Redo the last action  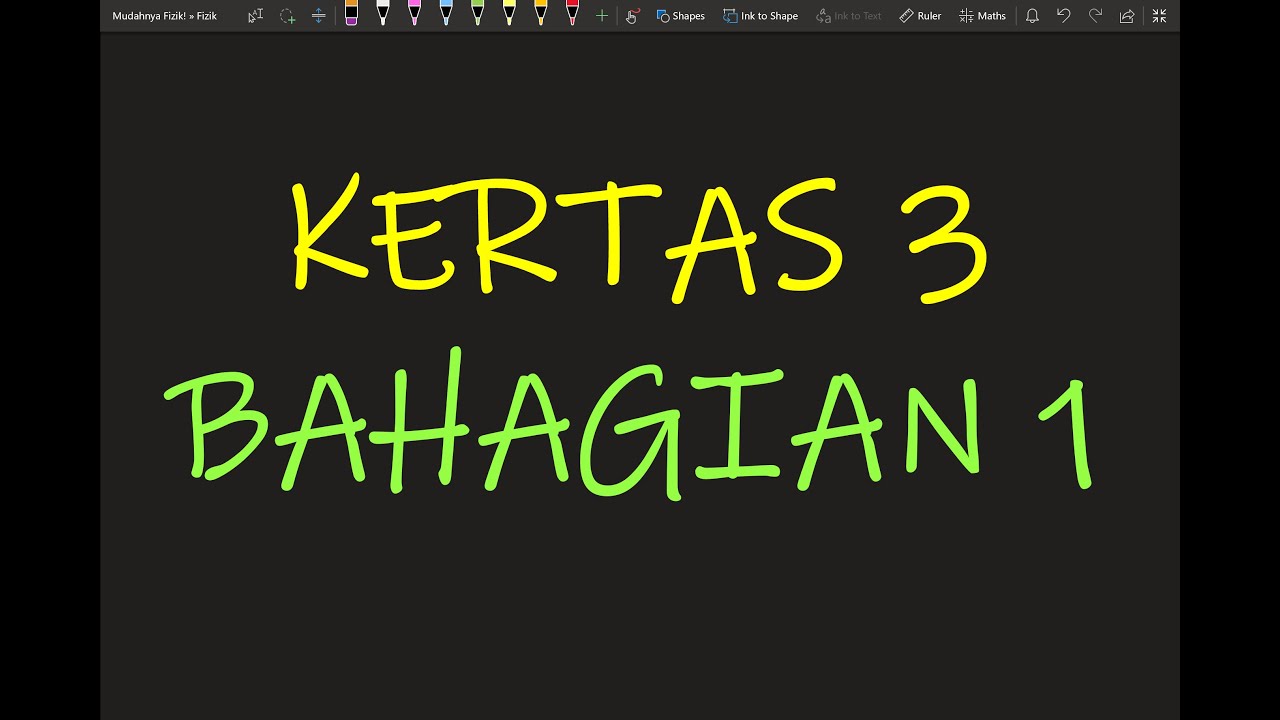point(1095,15)
